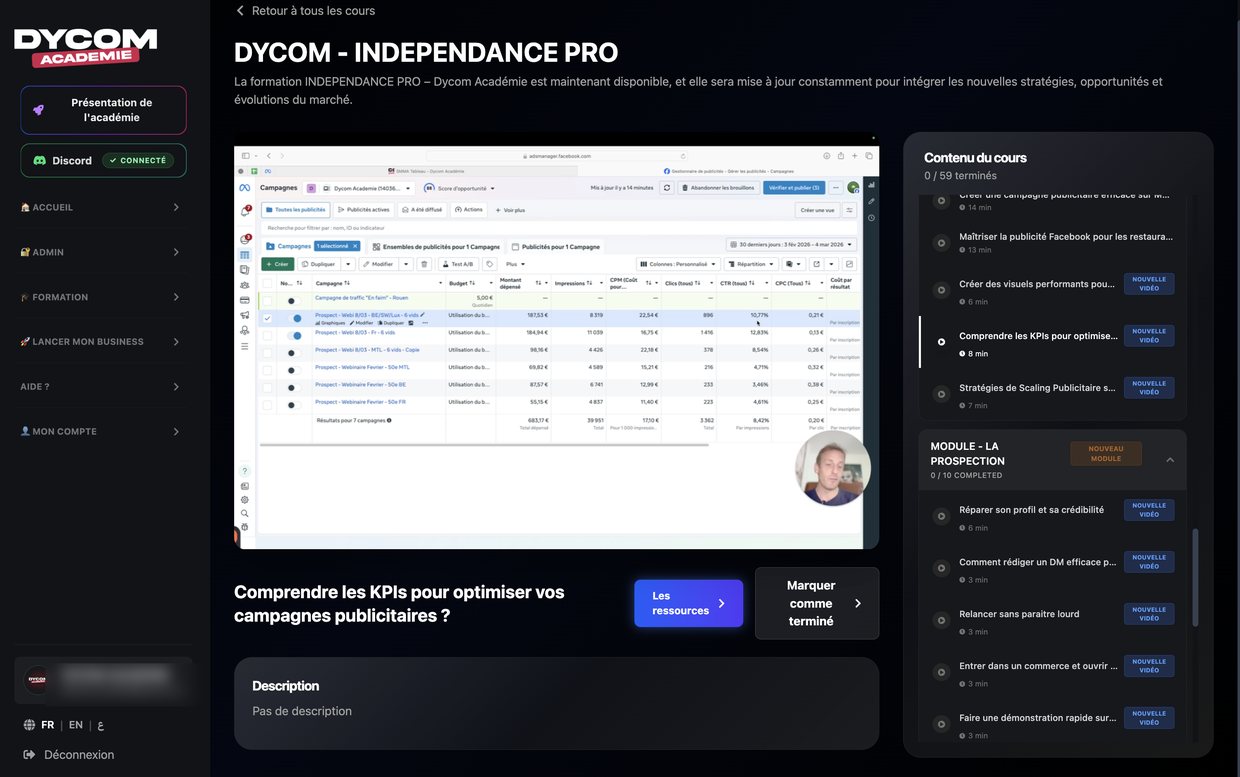Click the arrow icon inside Les ressources button
Viewport: 1240px width, 777px height.
(722, 603)
